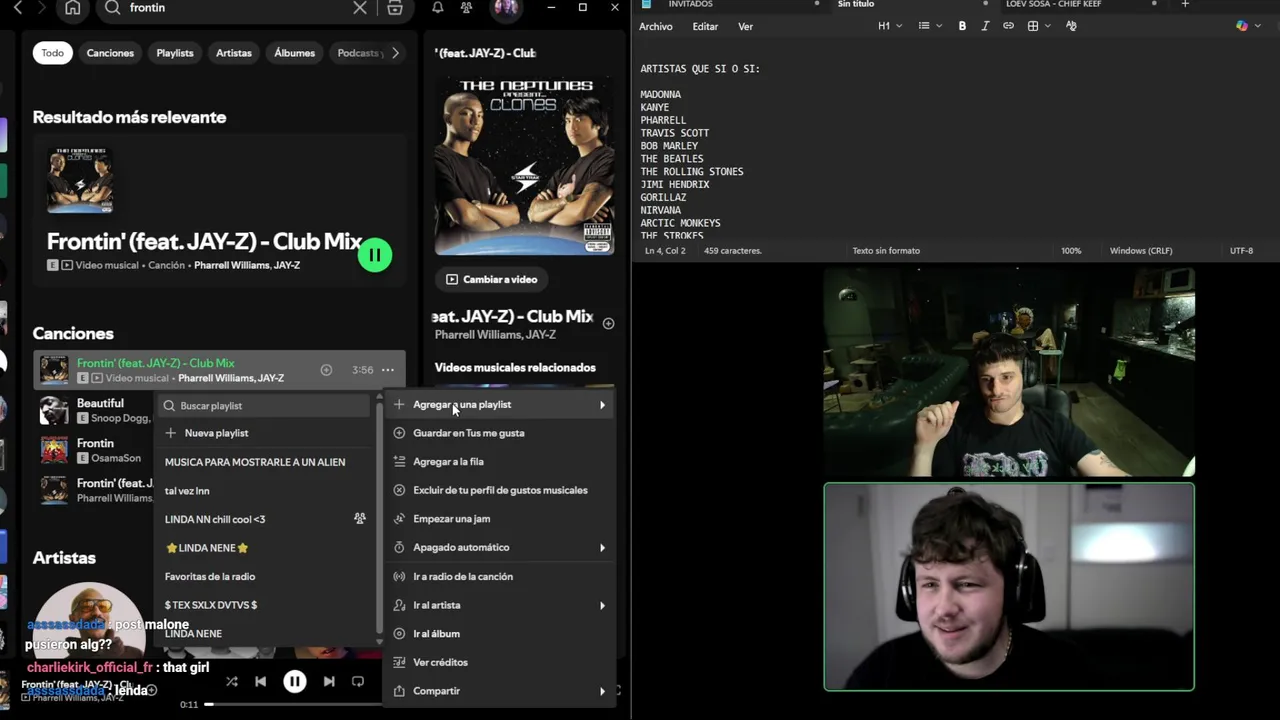Open Copilot dropdown in Notepad

pos(1247,26)
